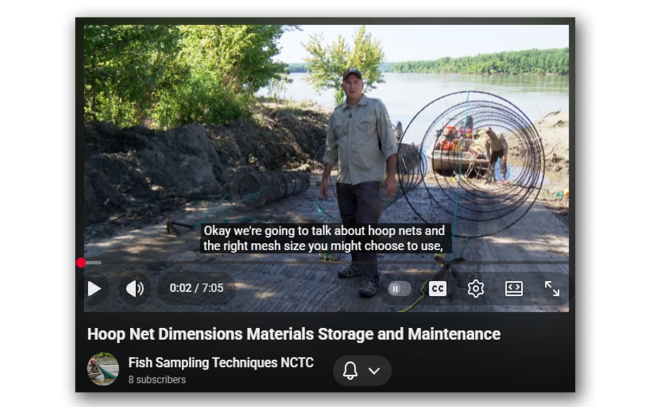Toggle the autoplay switch
Image resolution: width=650 pixels, height=407 pixels.
[399, 289]
